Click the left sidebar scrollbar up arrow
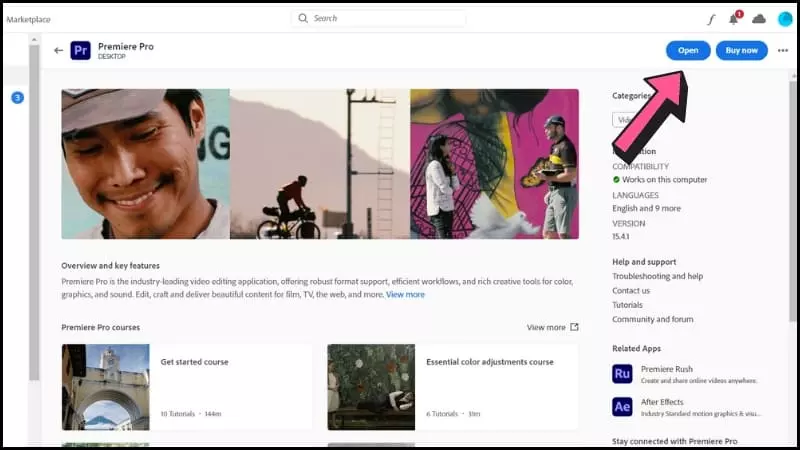 (x=34, y=40)
